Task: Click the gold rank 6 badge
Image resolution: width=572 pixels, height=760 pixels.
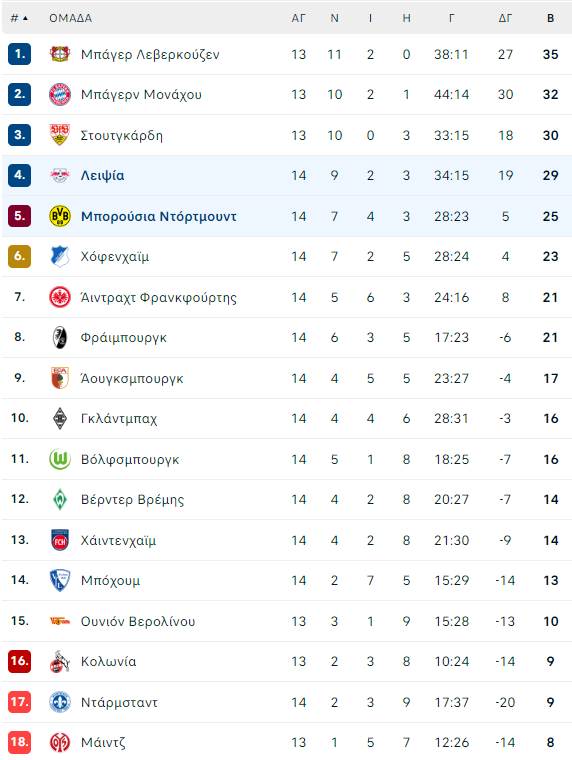Action: tap(19, 256)
